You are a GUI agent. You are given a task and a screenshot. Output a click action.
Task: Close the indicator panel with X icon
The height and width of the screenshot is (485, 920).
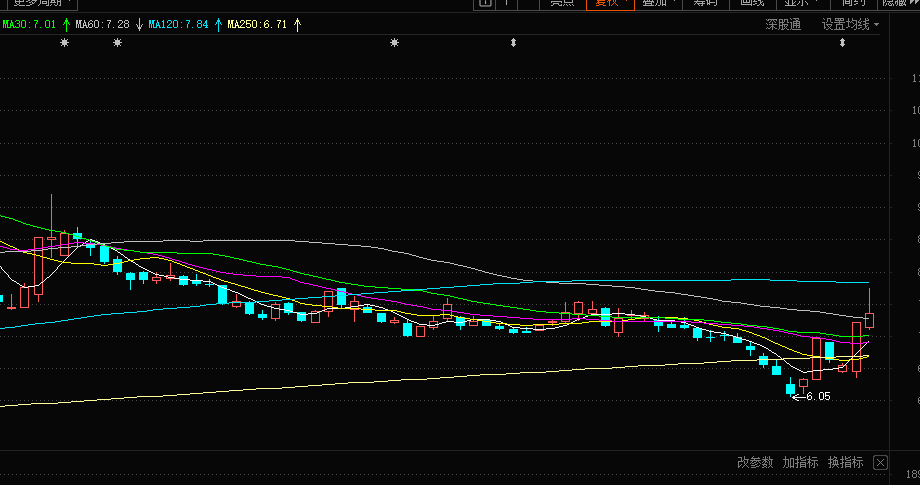(x=880, y=462)
